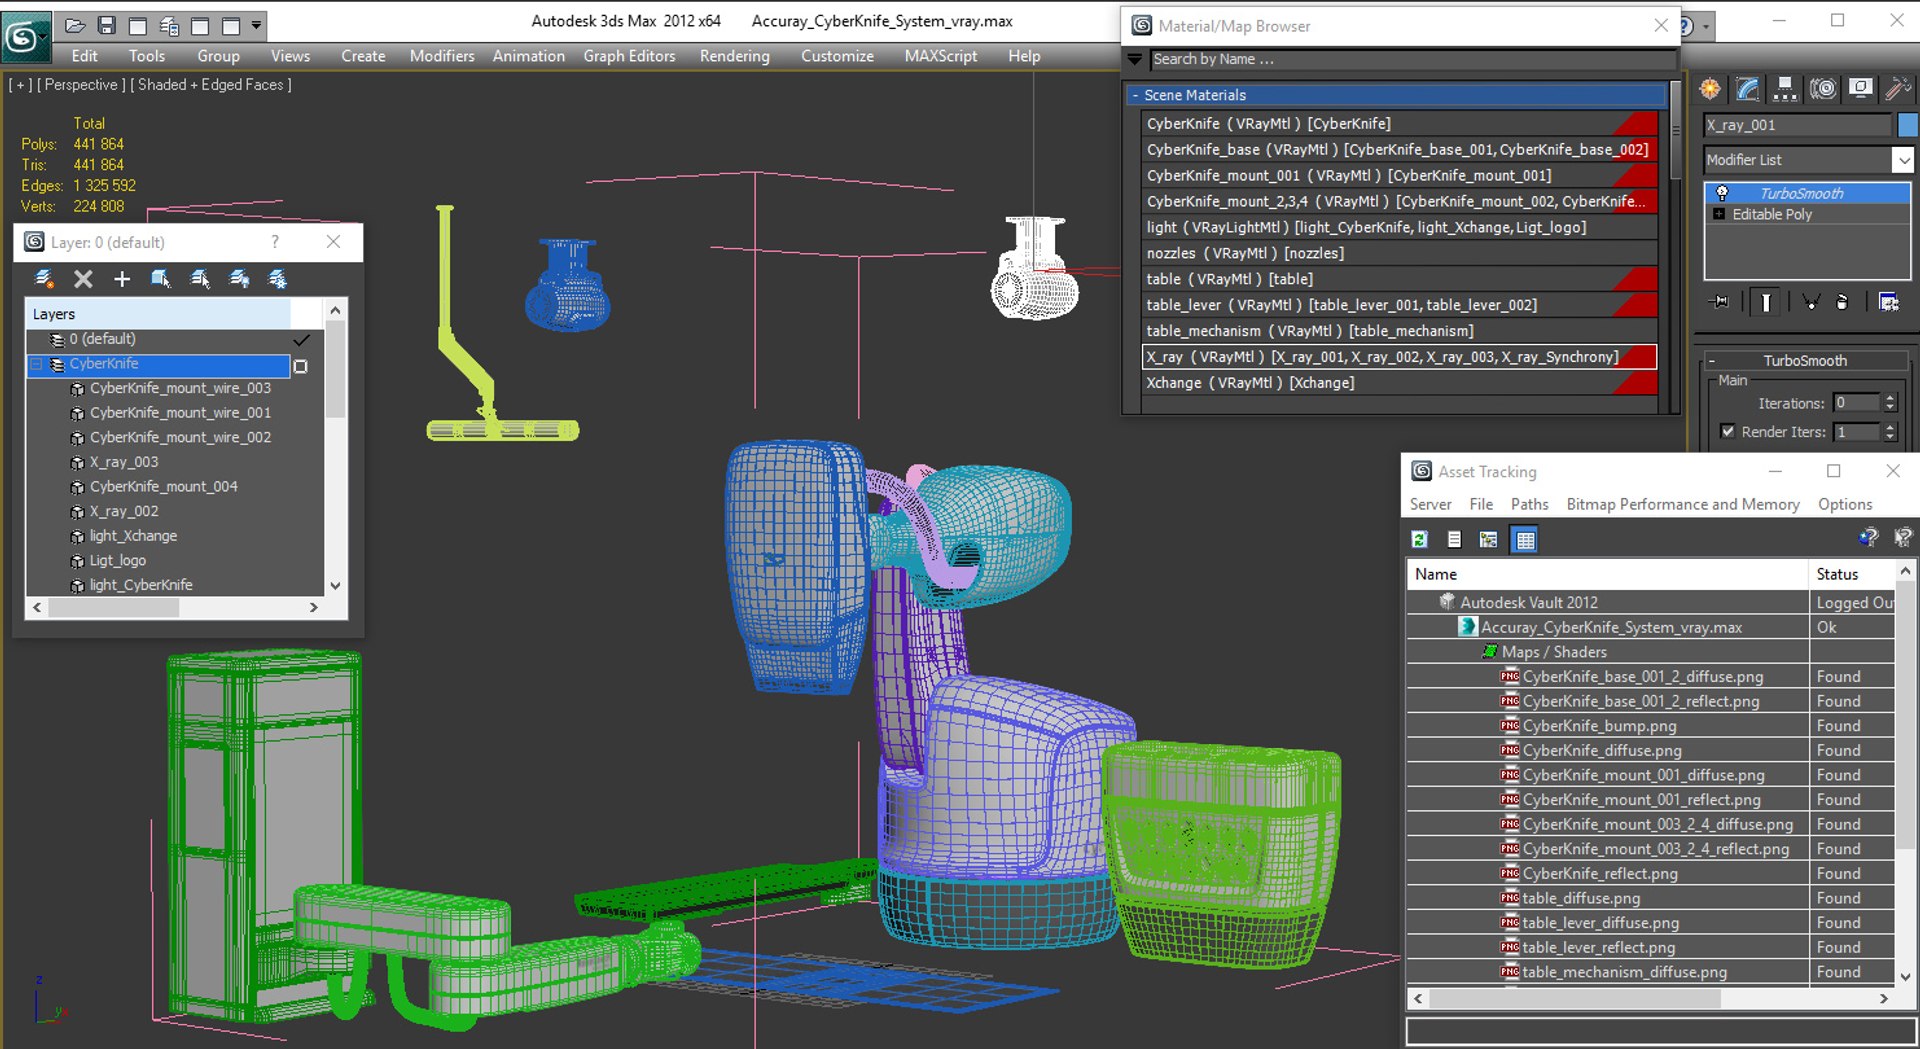
Task: Switch Asset Tracking to Table View icon
Action: coord(1525,540)
